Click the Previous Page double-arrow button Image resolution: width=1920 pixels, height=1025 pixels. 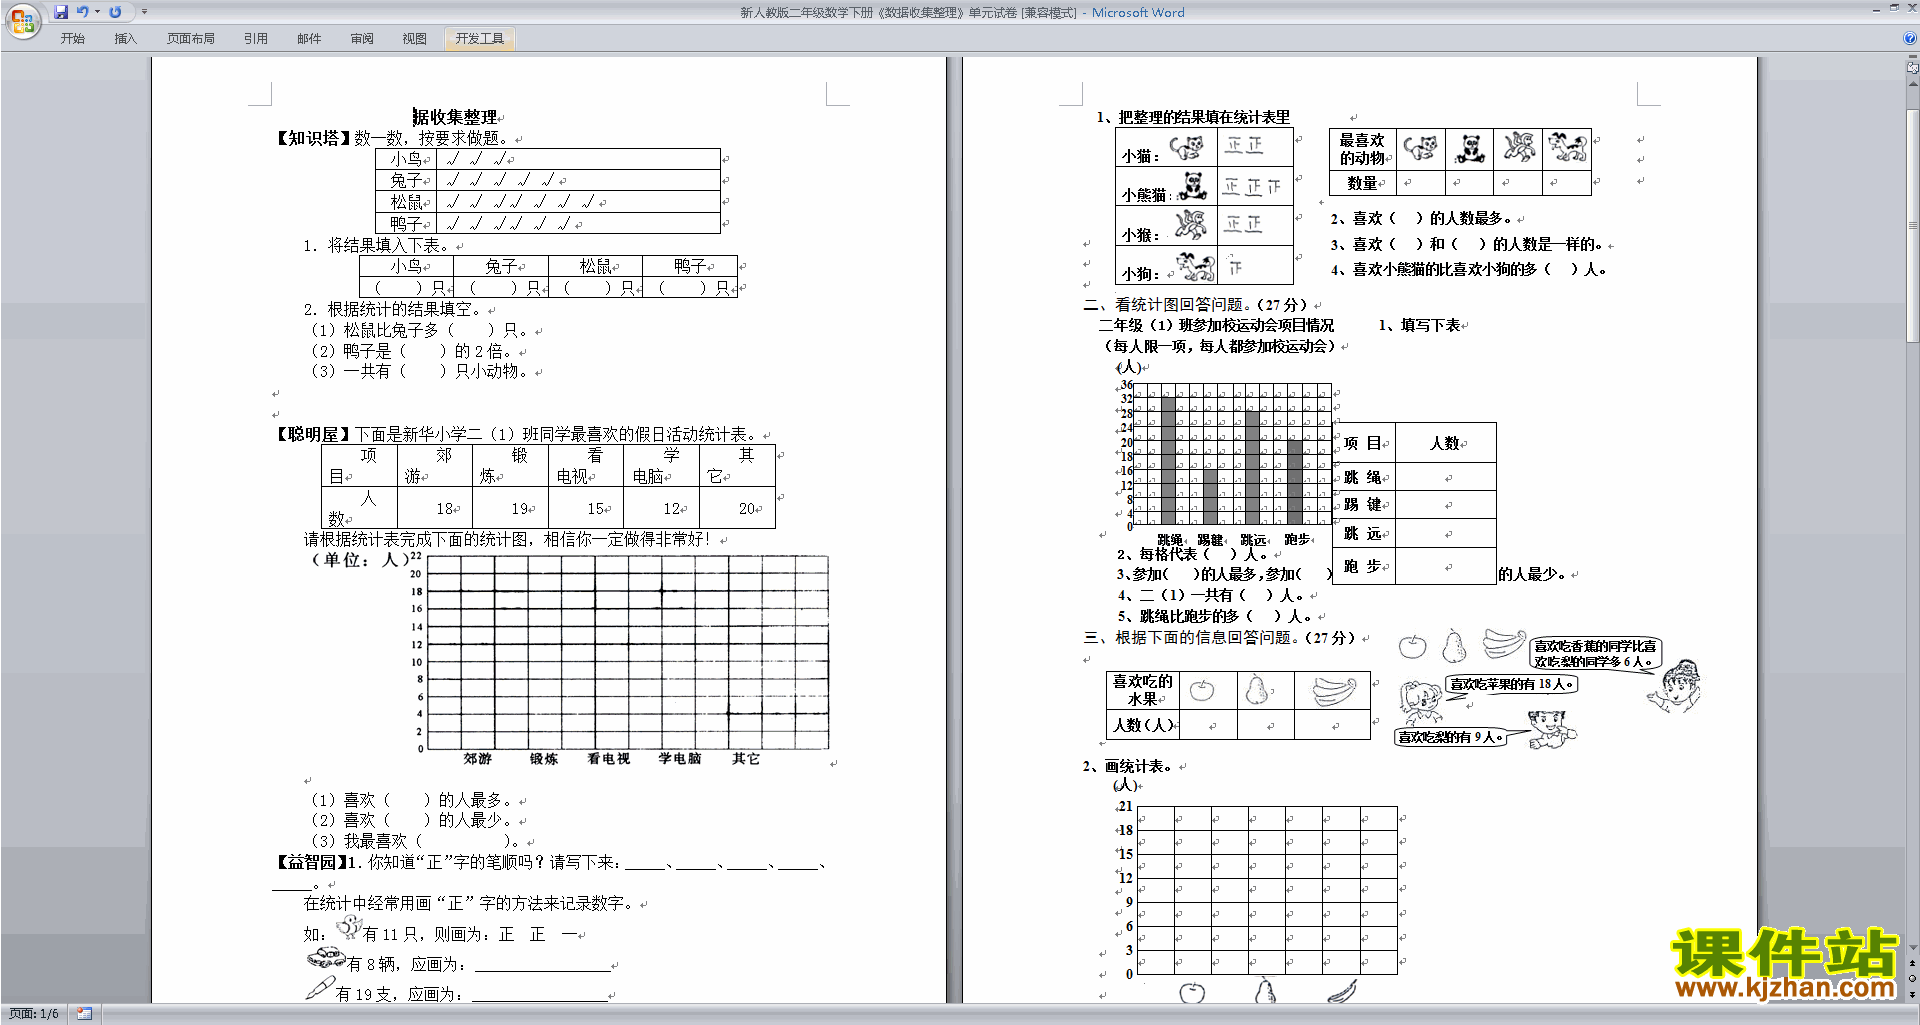click(x=1912, y=964)
